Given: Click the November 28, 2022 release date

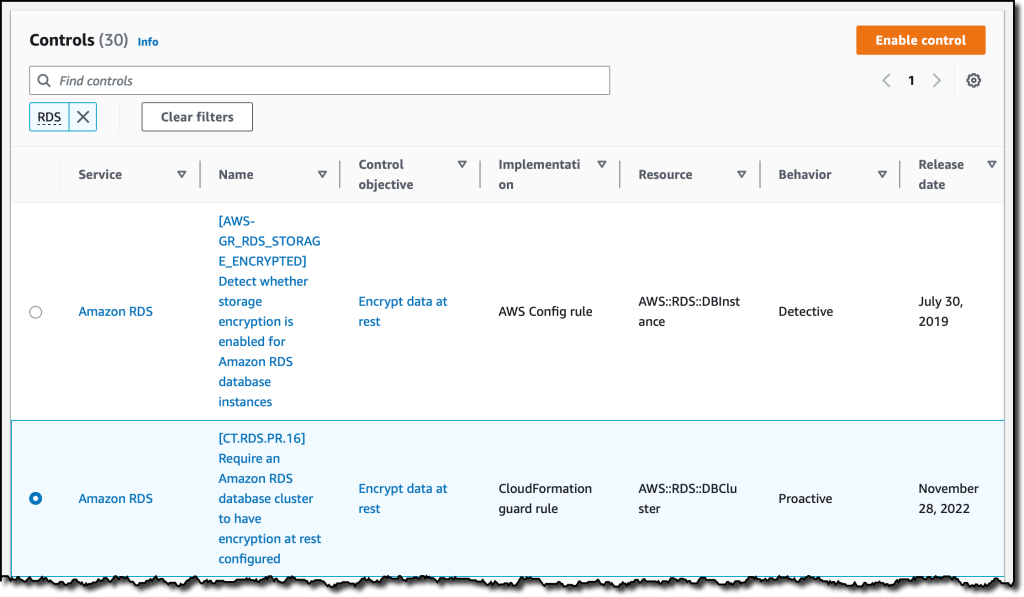Looking at the screenshot, I should (948, 498).
